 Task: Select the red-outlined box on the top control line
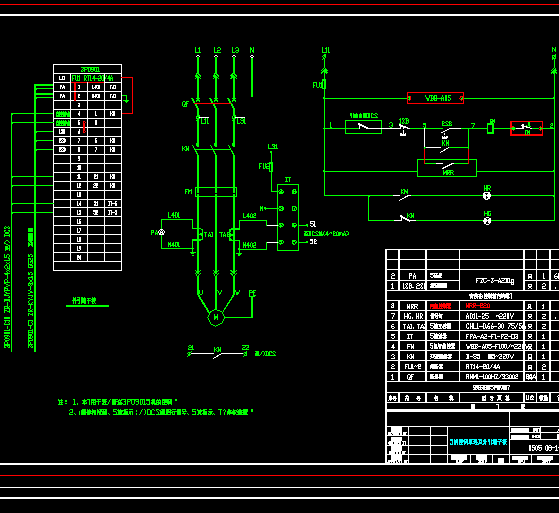coord(435,98)
